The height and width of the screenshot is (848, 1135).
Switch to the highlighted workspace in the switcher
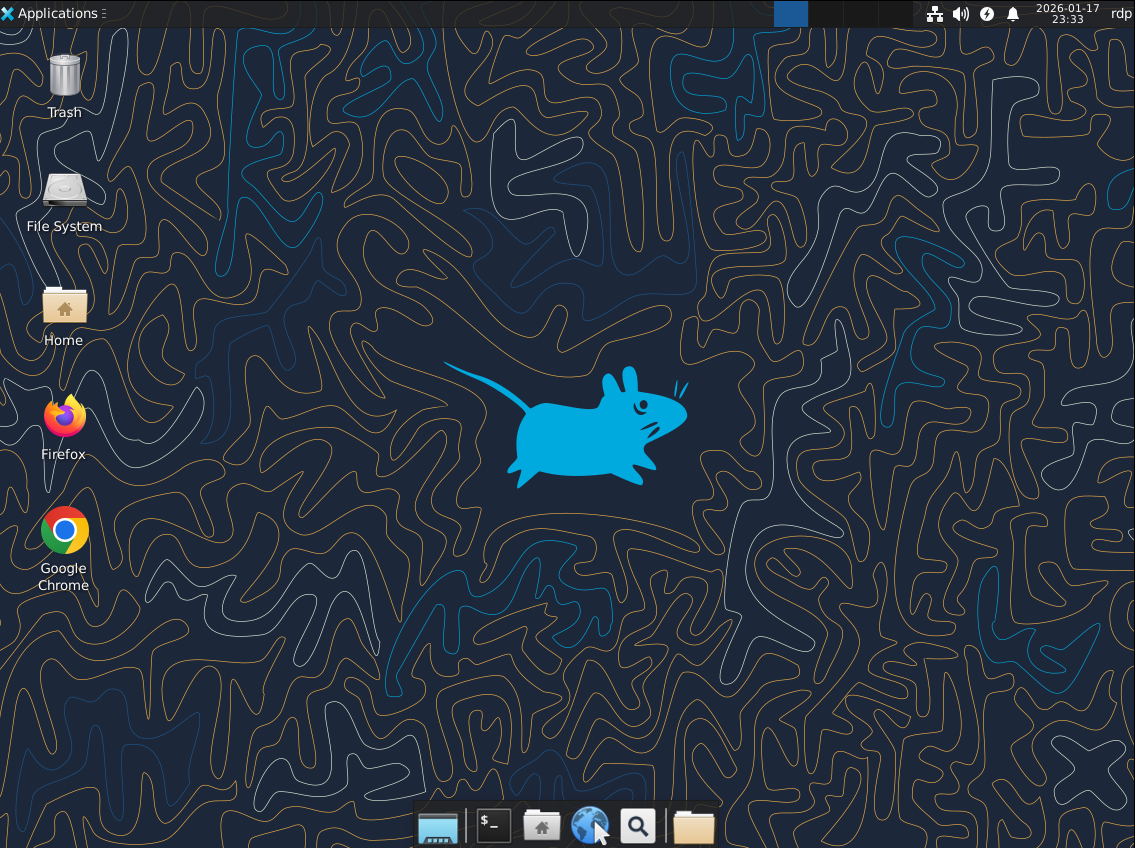click(790, 14)
